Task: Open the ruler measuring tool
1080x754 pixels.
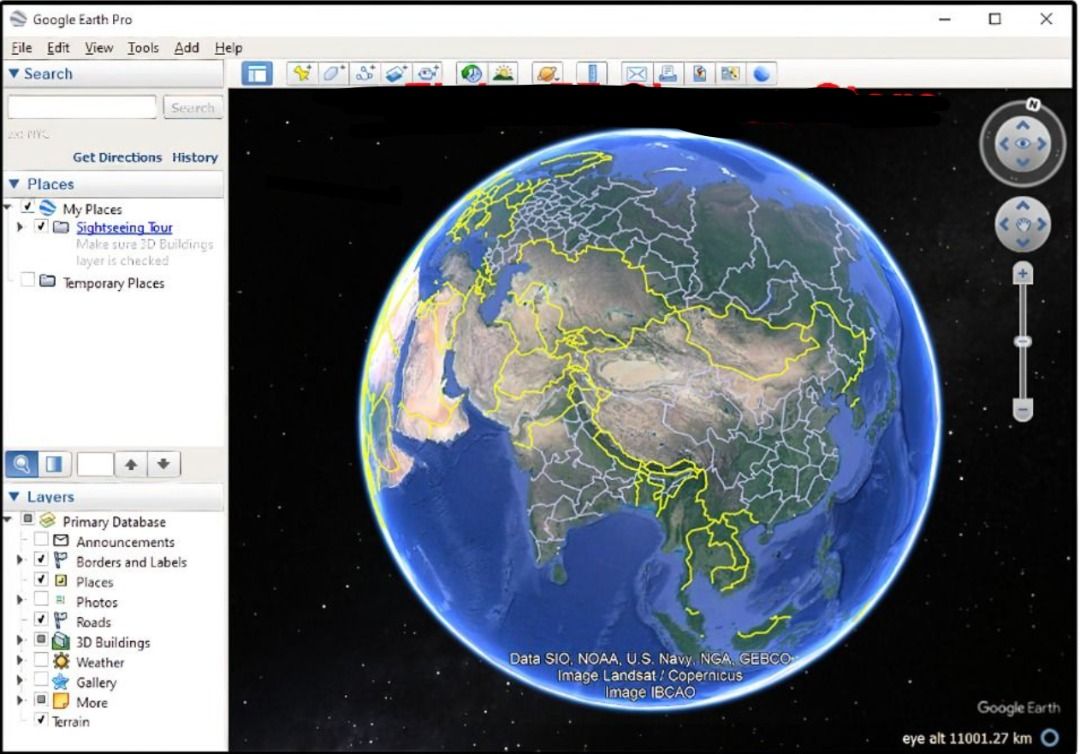Action: click(592, 74)
